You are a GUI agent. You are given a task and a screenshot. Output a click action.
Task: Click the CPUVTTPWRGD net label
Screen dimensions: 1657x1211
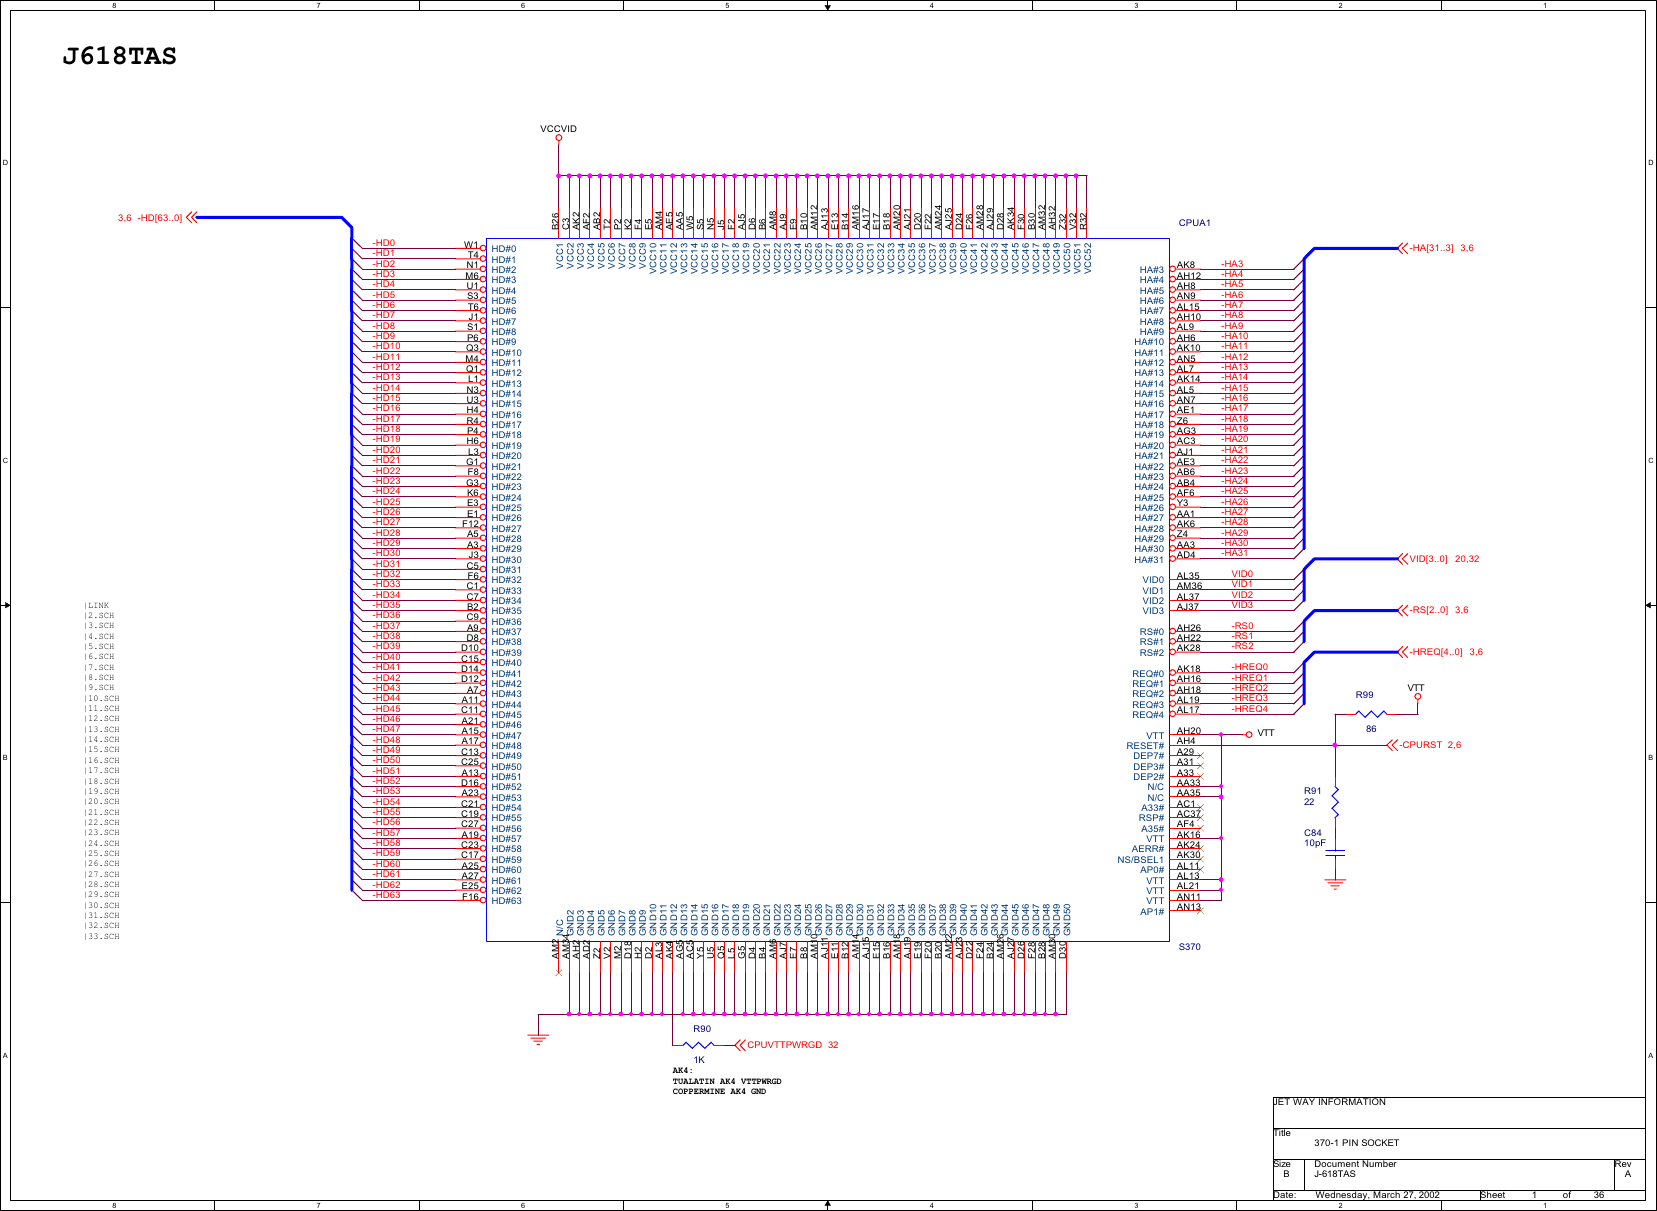785,1044
